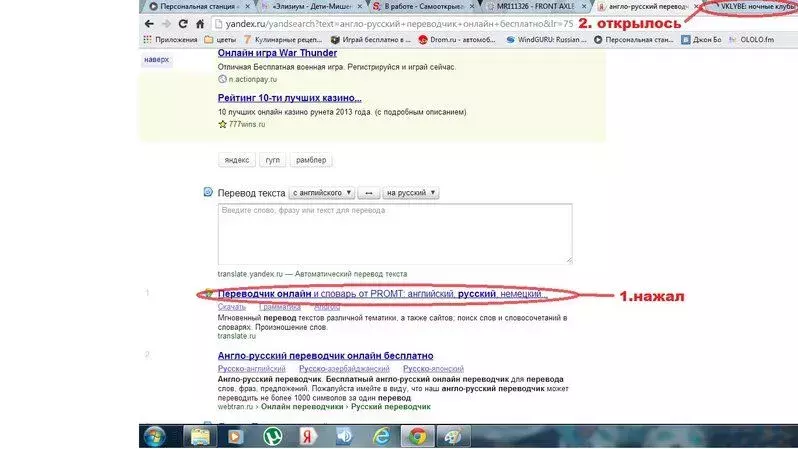Swap translation languages with arrow button
Image resolution: width=798 pixels, height=449 pixels.
[x=368, y=193]
